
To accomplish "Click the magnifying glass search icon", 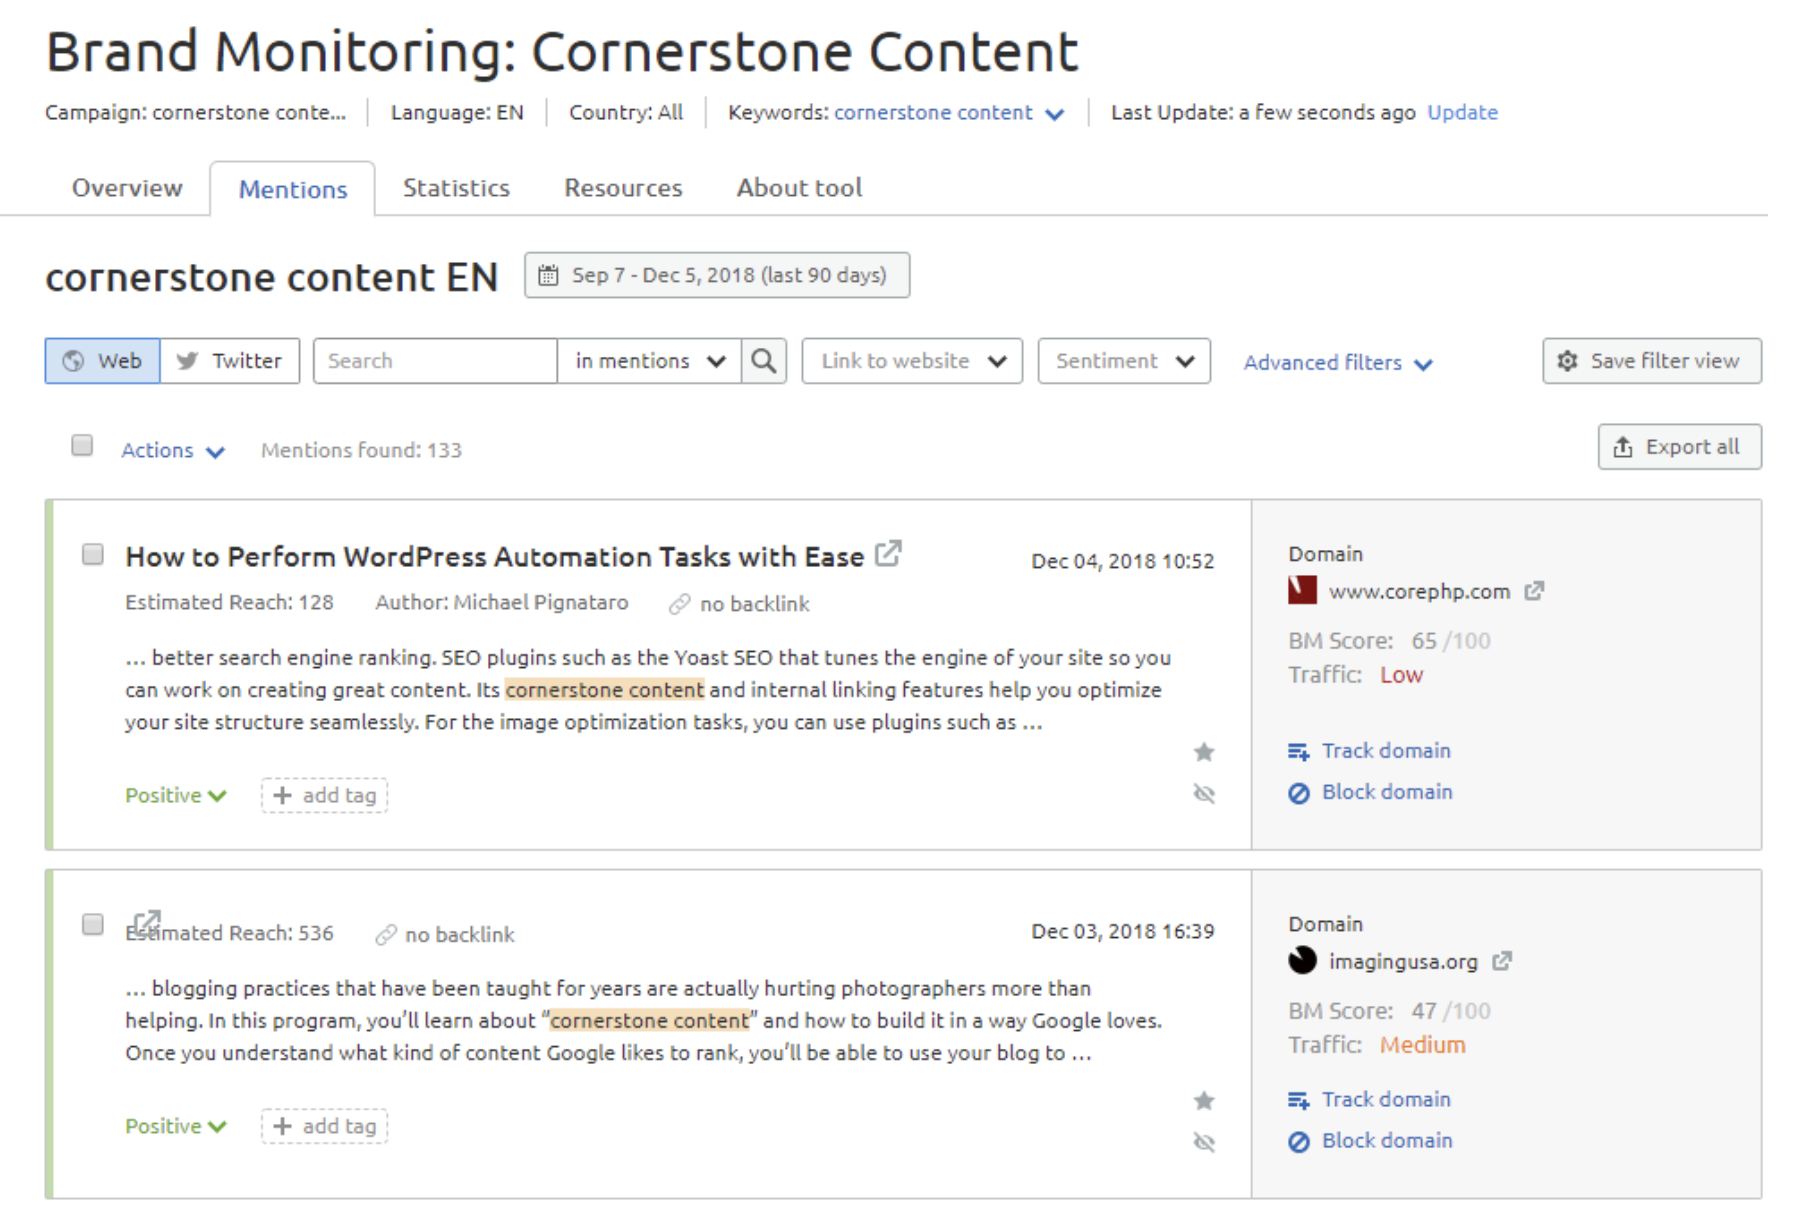I will tap(764, 361).
